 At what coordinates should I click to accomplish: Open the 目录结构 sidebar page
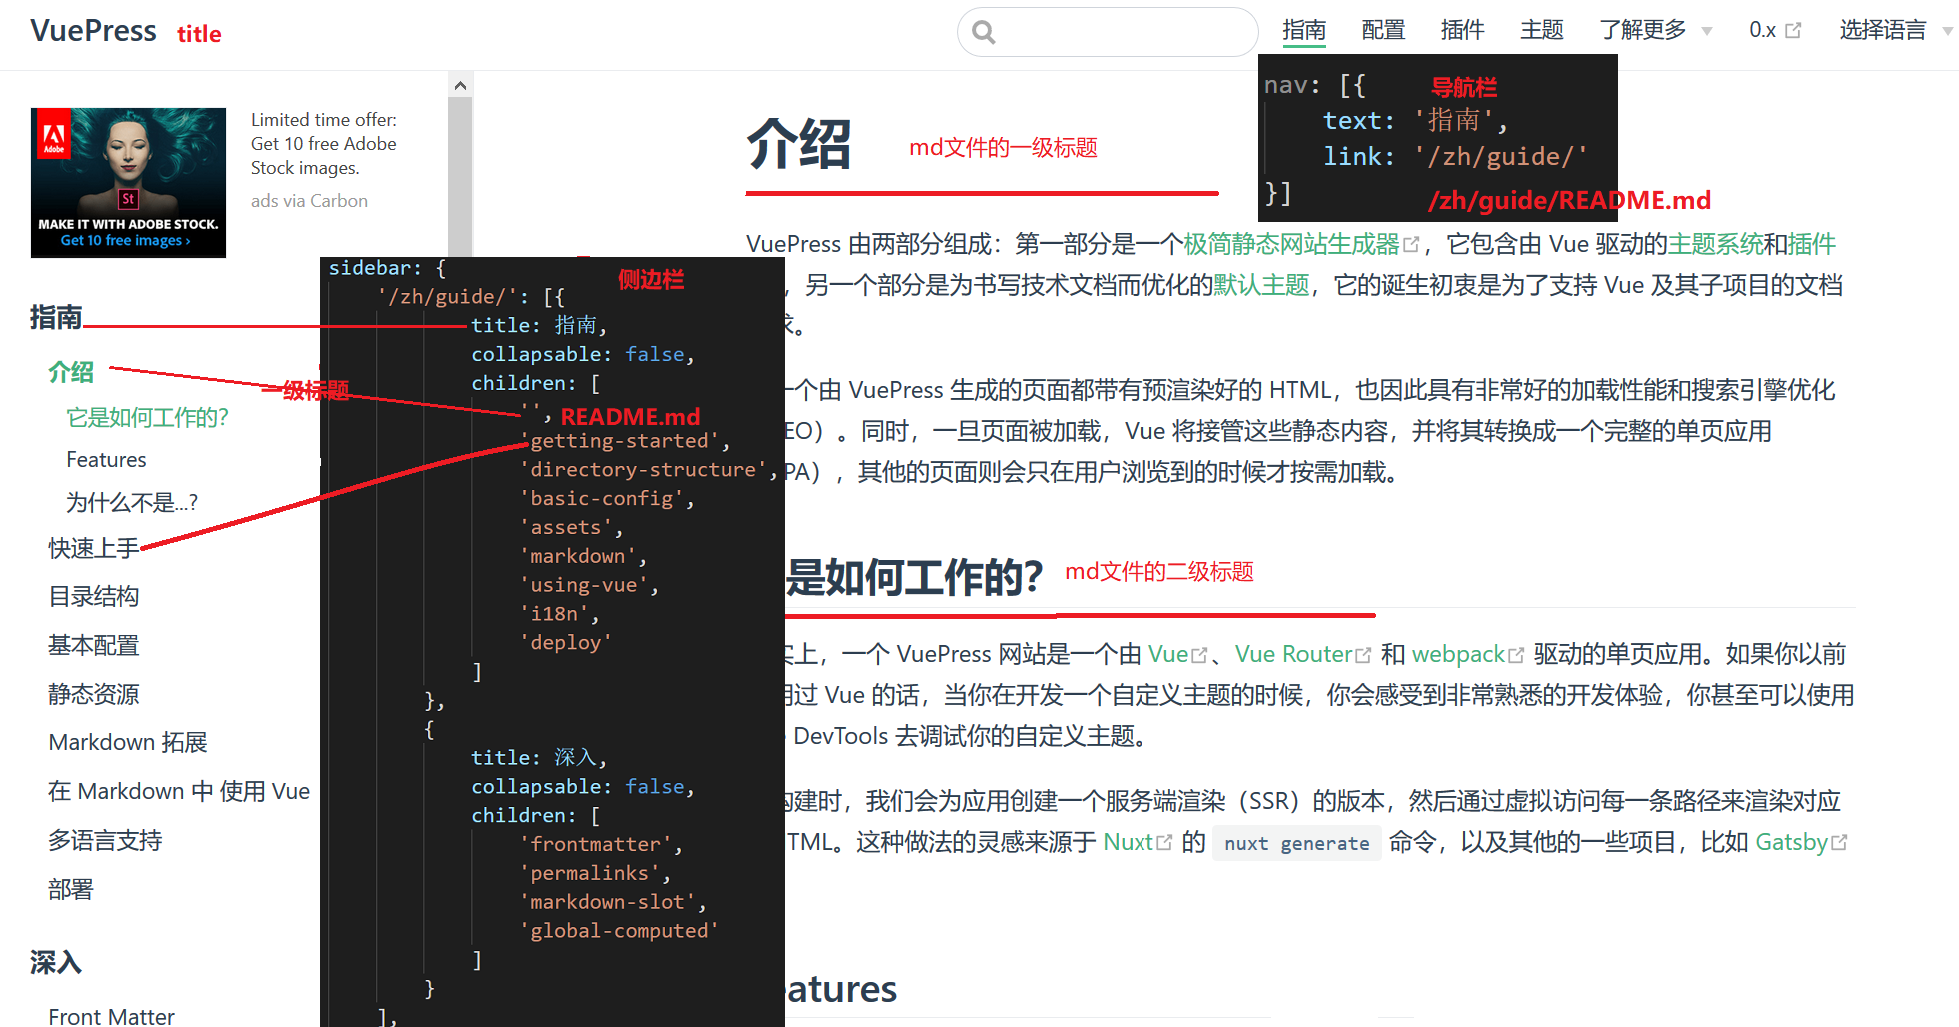point(94,597)
